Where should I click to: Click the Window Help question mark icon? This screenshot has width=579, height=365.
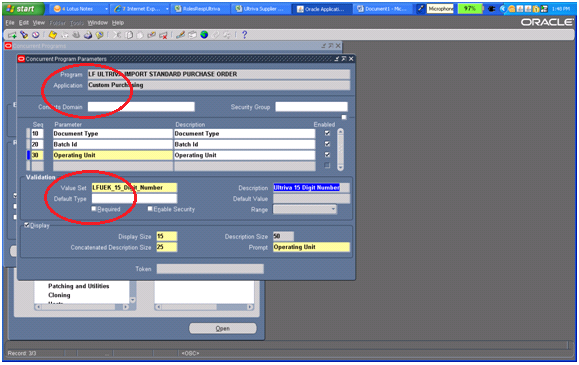pos(244,35)
